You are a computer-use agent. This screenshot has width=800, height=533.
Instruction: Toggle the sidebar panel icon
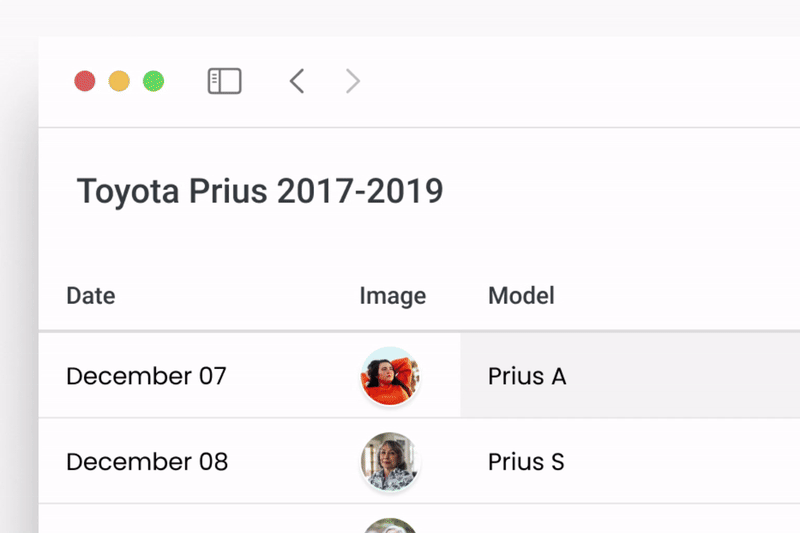tap(224, 81)
